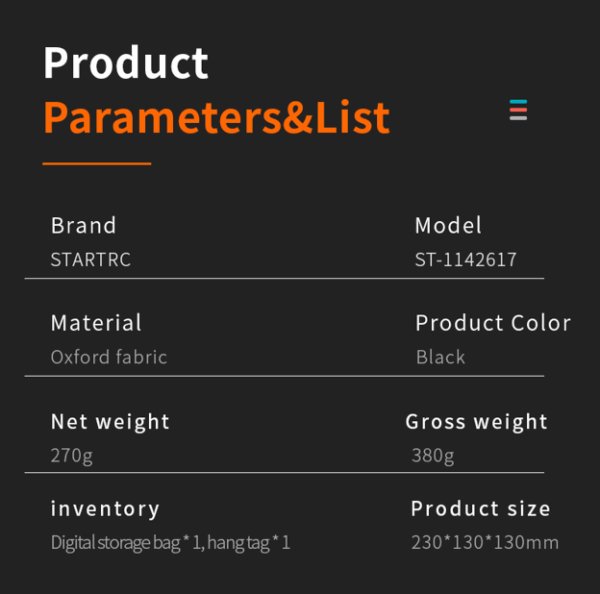Select the Net weight label

[x=110, y=422]
